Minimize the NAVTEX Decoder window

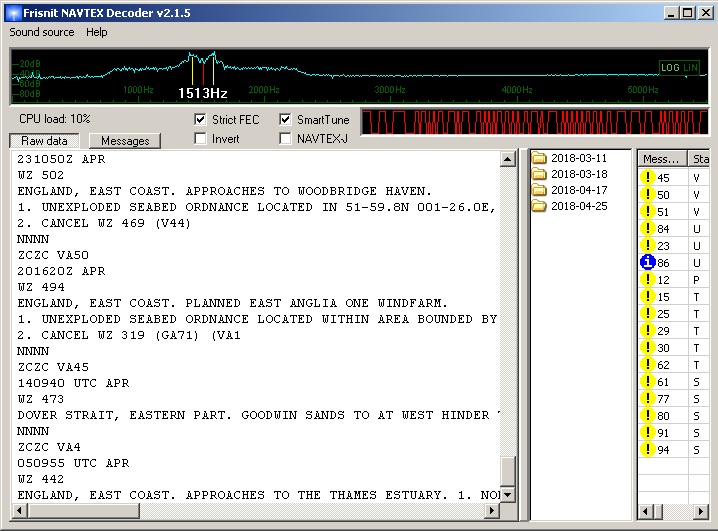click(671, 13)
